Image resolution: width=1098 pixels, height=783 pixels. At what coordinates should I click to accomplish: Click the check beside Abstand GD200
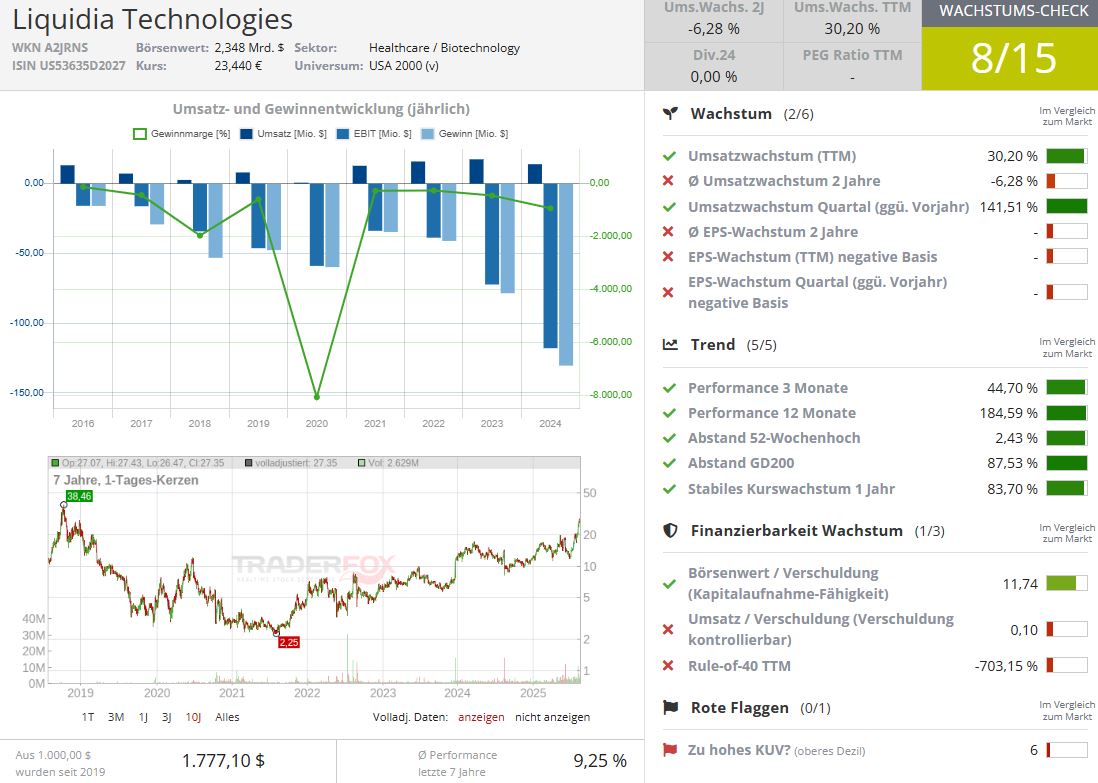tap(669, 463)
